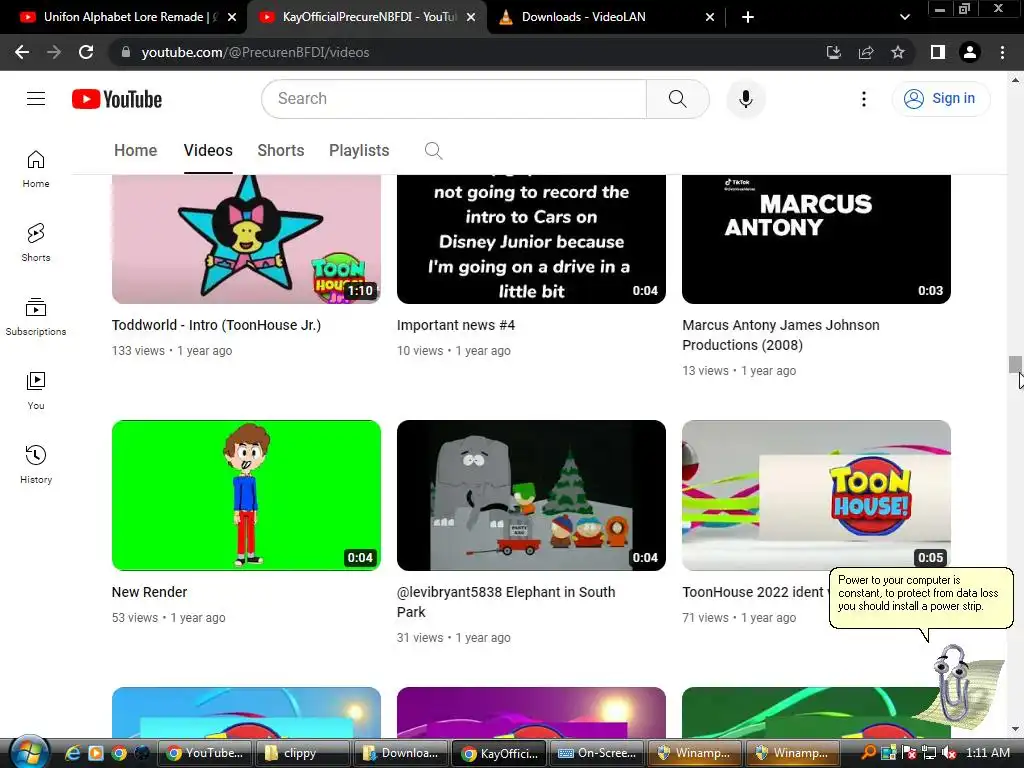Open Shorts in the left sidebar
Image resolution: width=1024 pixels, height=768 pixels.
tap(36, 243)
